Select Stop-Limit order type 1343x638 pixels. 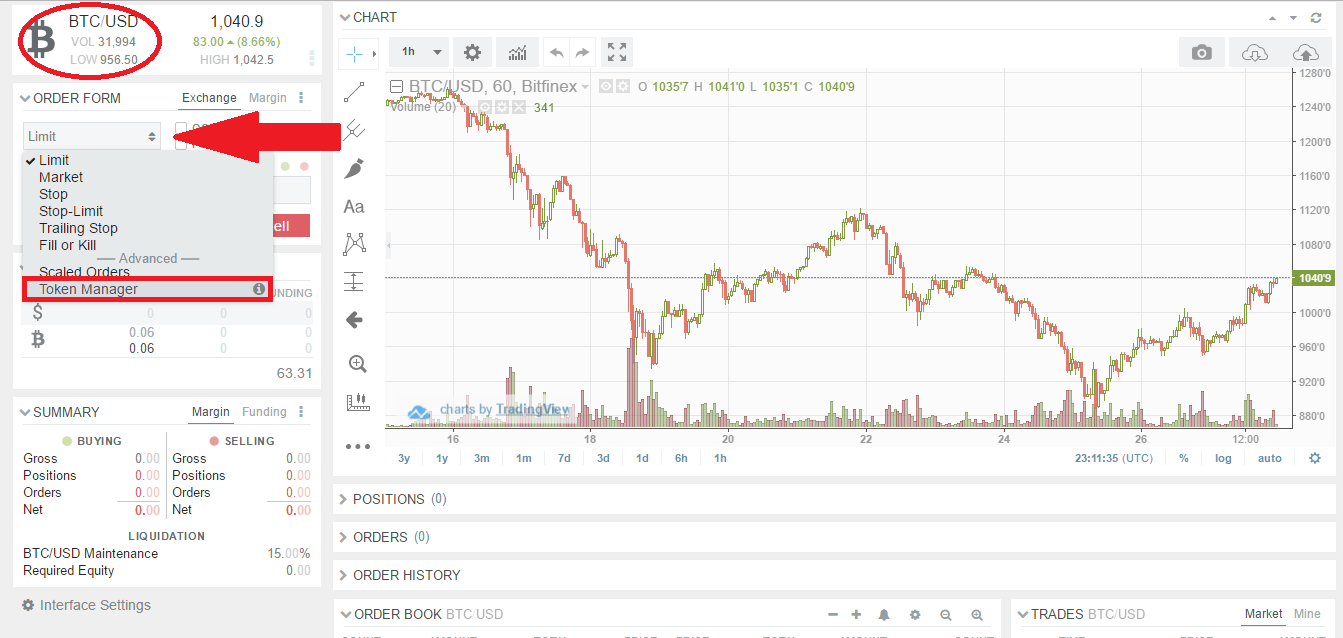(71, 211)
